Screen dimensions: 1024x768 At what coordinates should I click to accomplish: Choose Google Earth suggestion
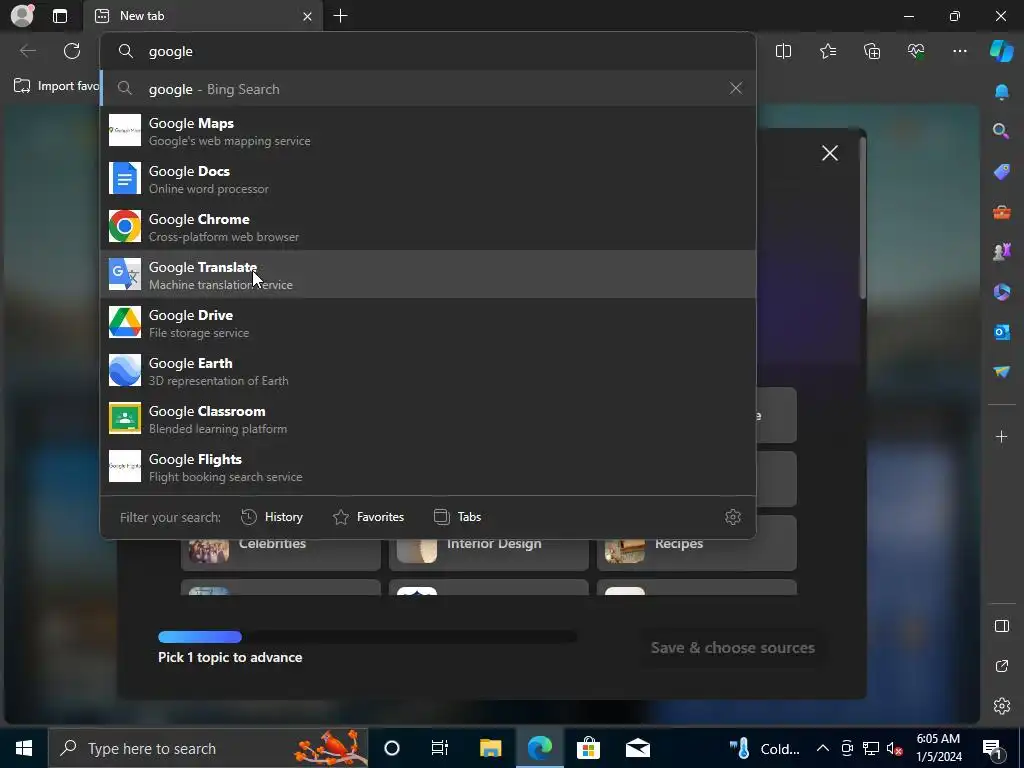[x=428, y=370]
